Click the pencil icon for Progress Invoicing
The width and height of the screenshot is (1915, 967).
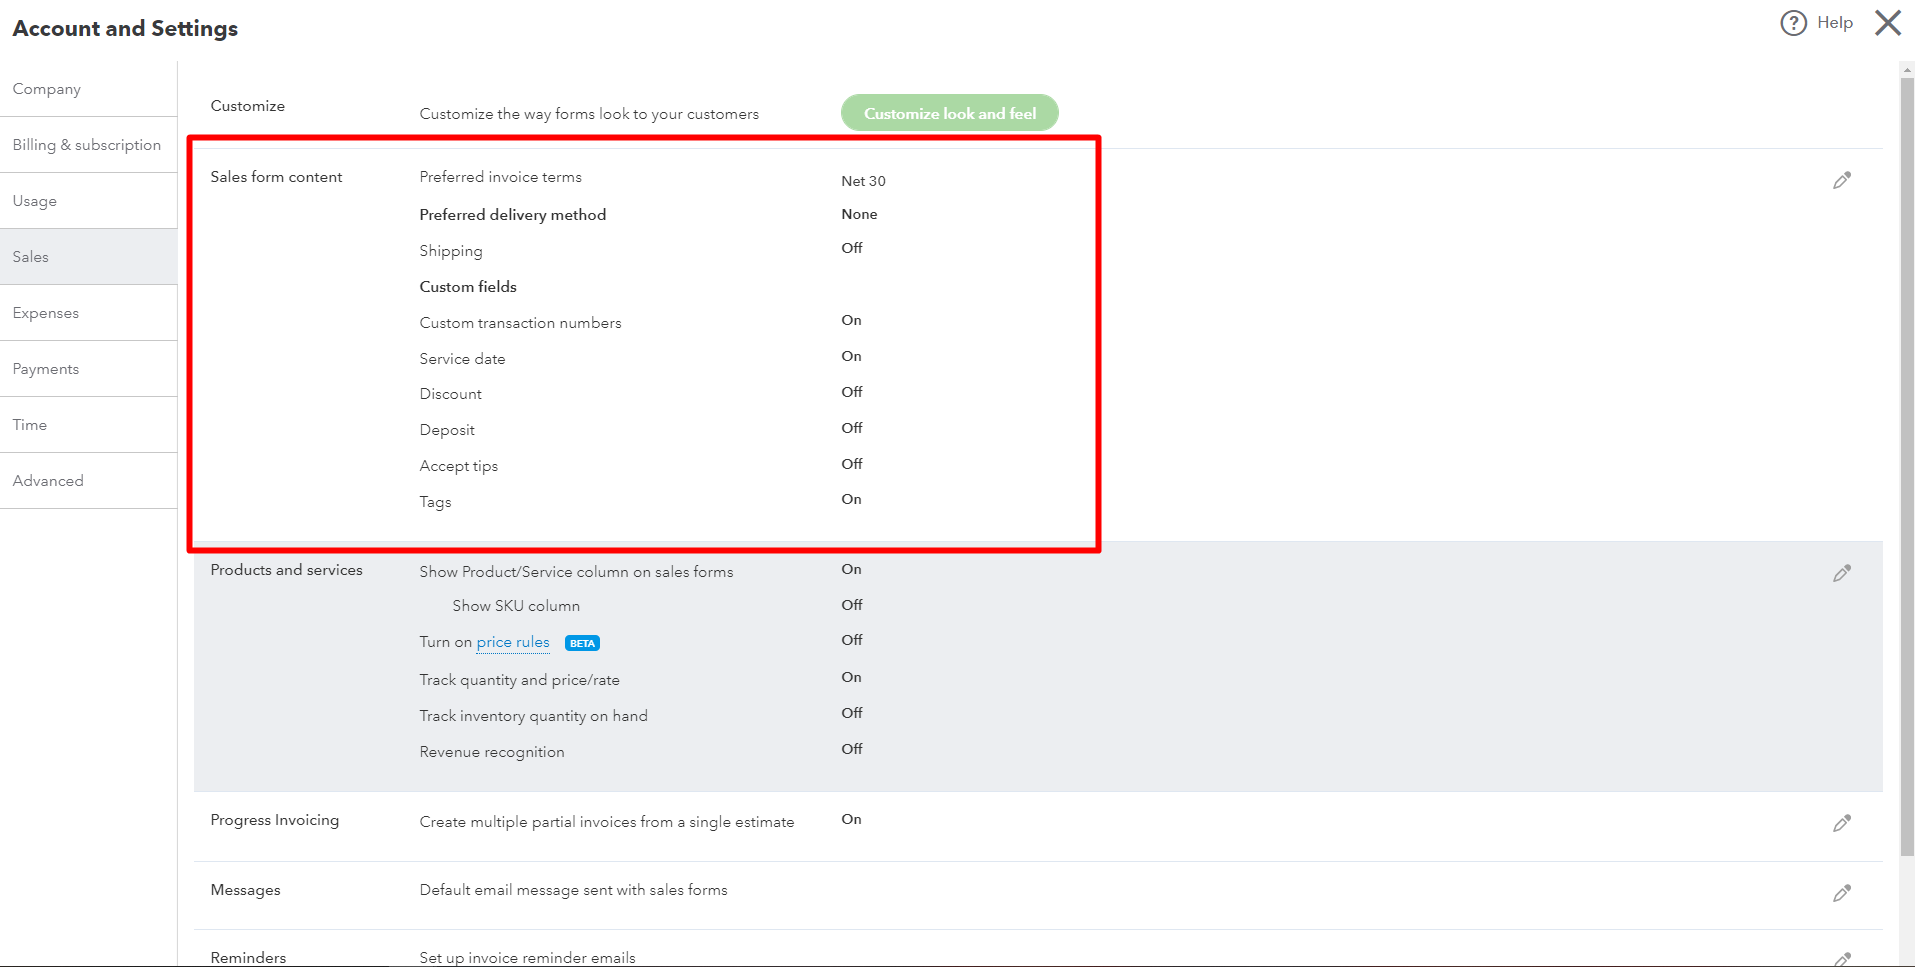click(x=1841, y=823)
